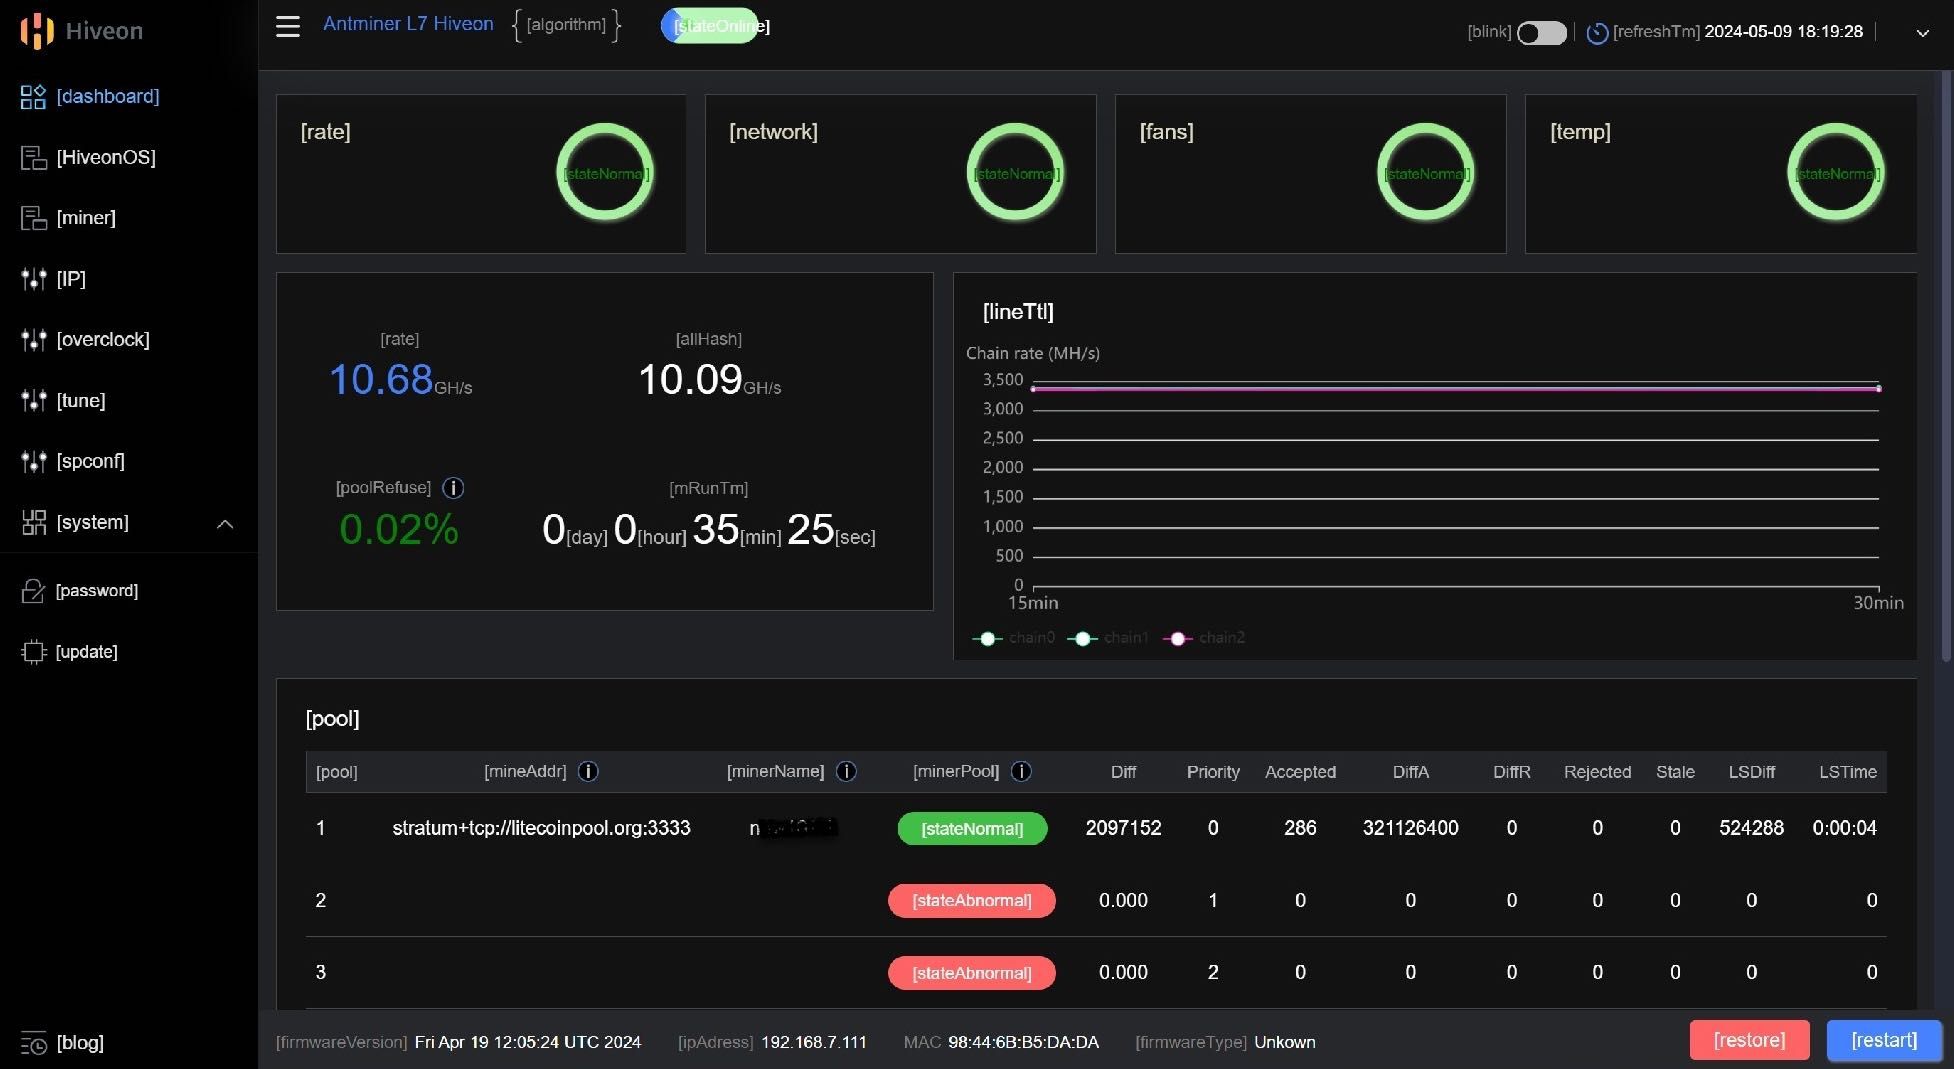Open the top-right dropdown arrow

click(x=1922, y=33)
